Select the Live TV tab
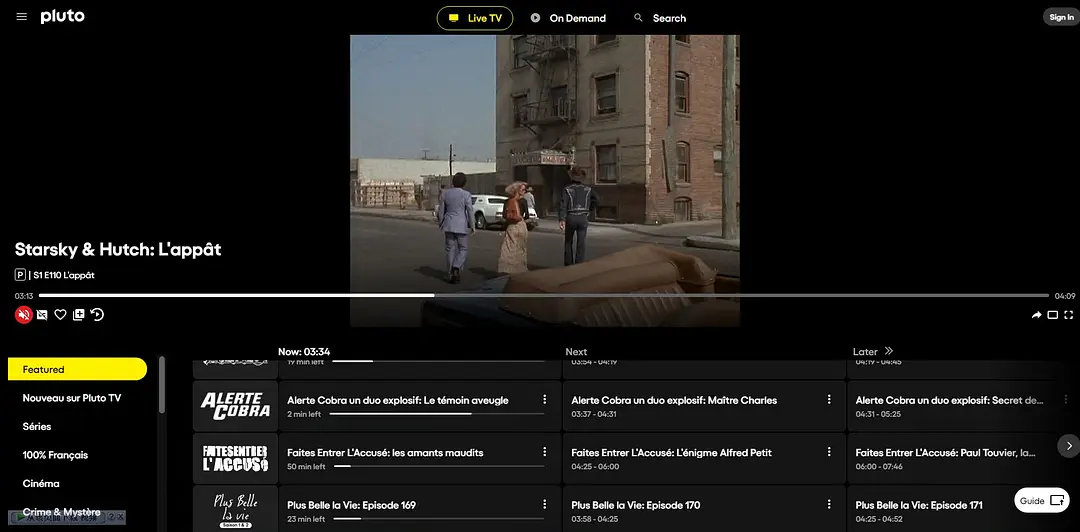The height and width of the screenshot is (532, 1080). [475, 18]
